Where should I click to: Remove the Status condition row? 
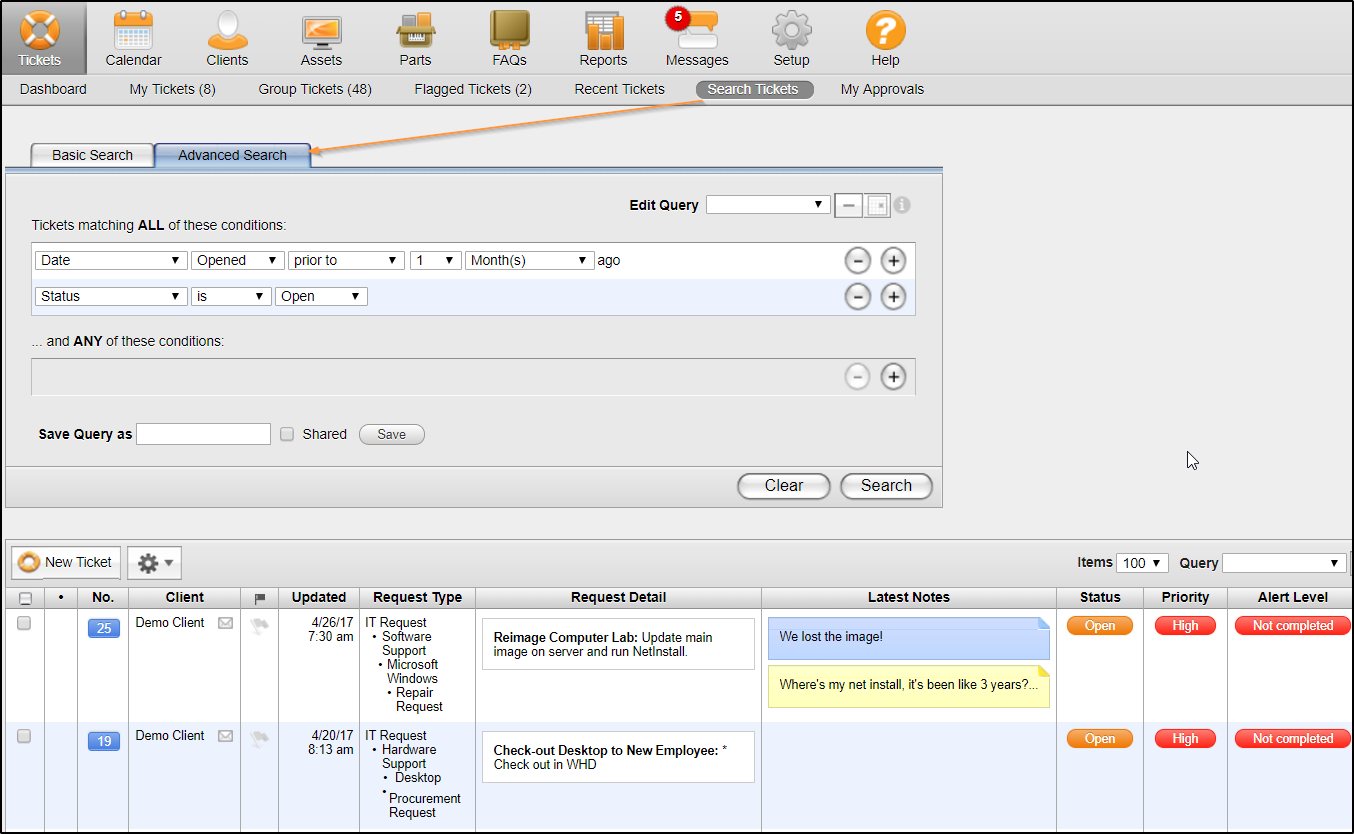point(858,297)
